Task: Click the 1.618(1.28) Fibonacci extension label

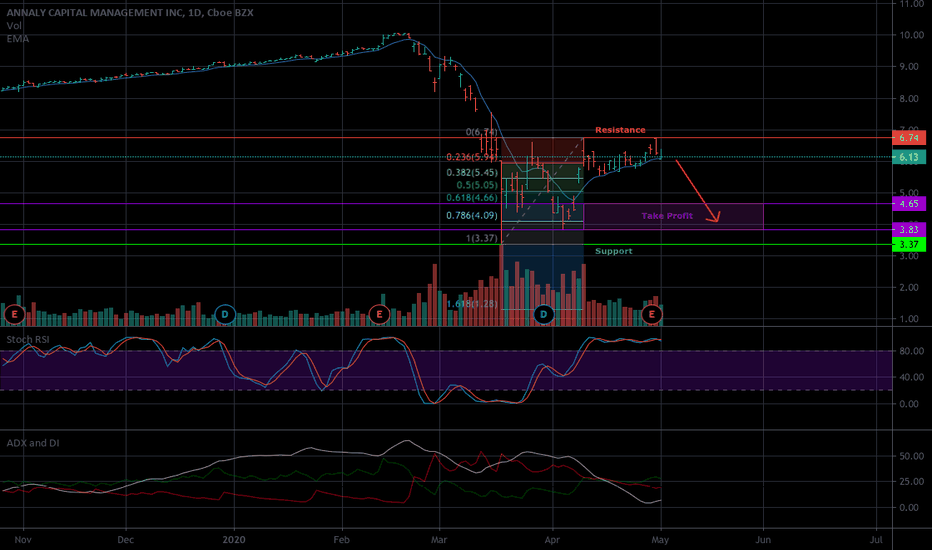Action: point(472,304)
